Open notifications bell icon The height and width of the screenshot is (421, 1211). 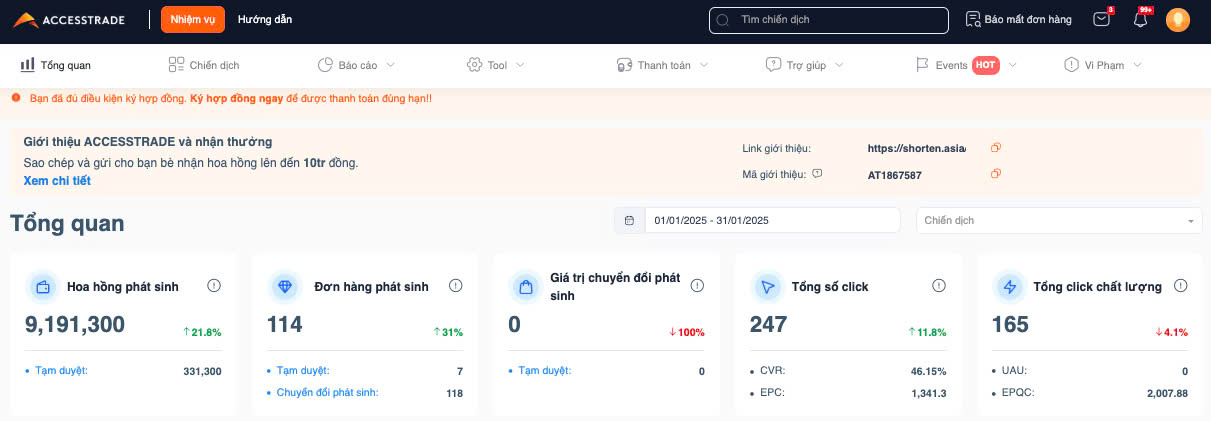[1140, 19]
